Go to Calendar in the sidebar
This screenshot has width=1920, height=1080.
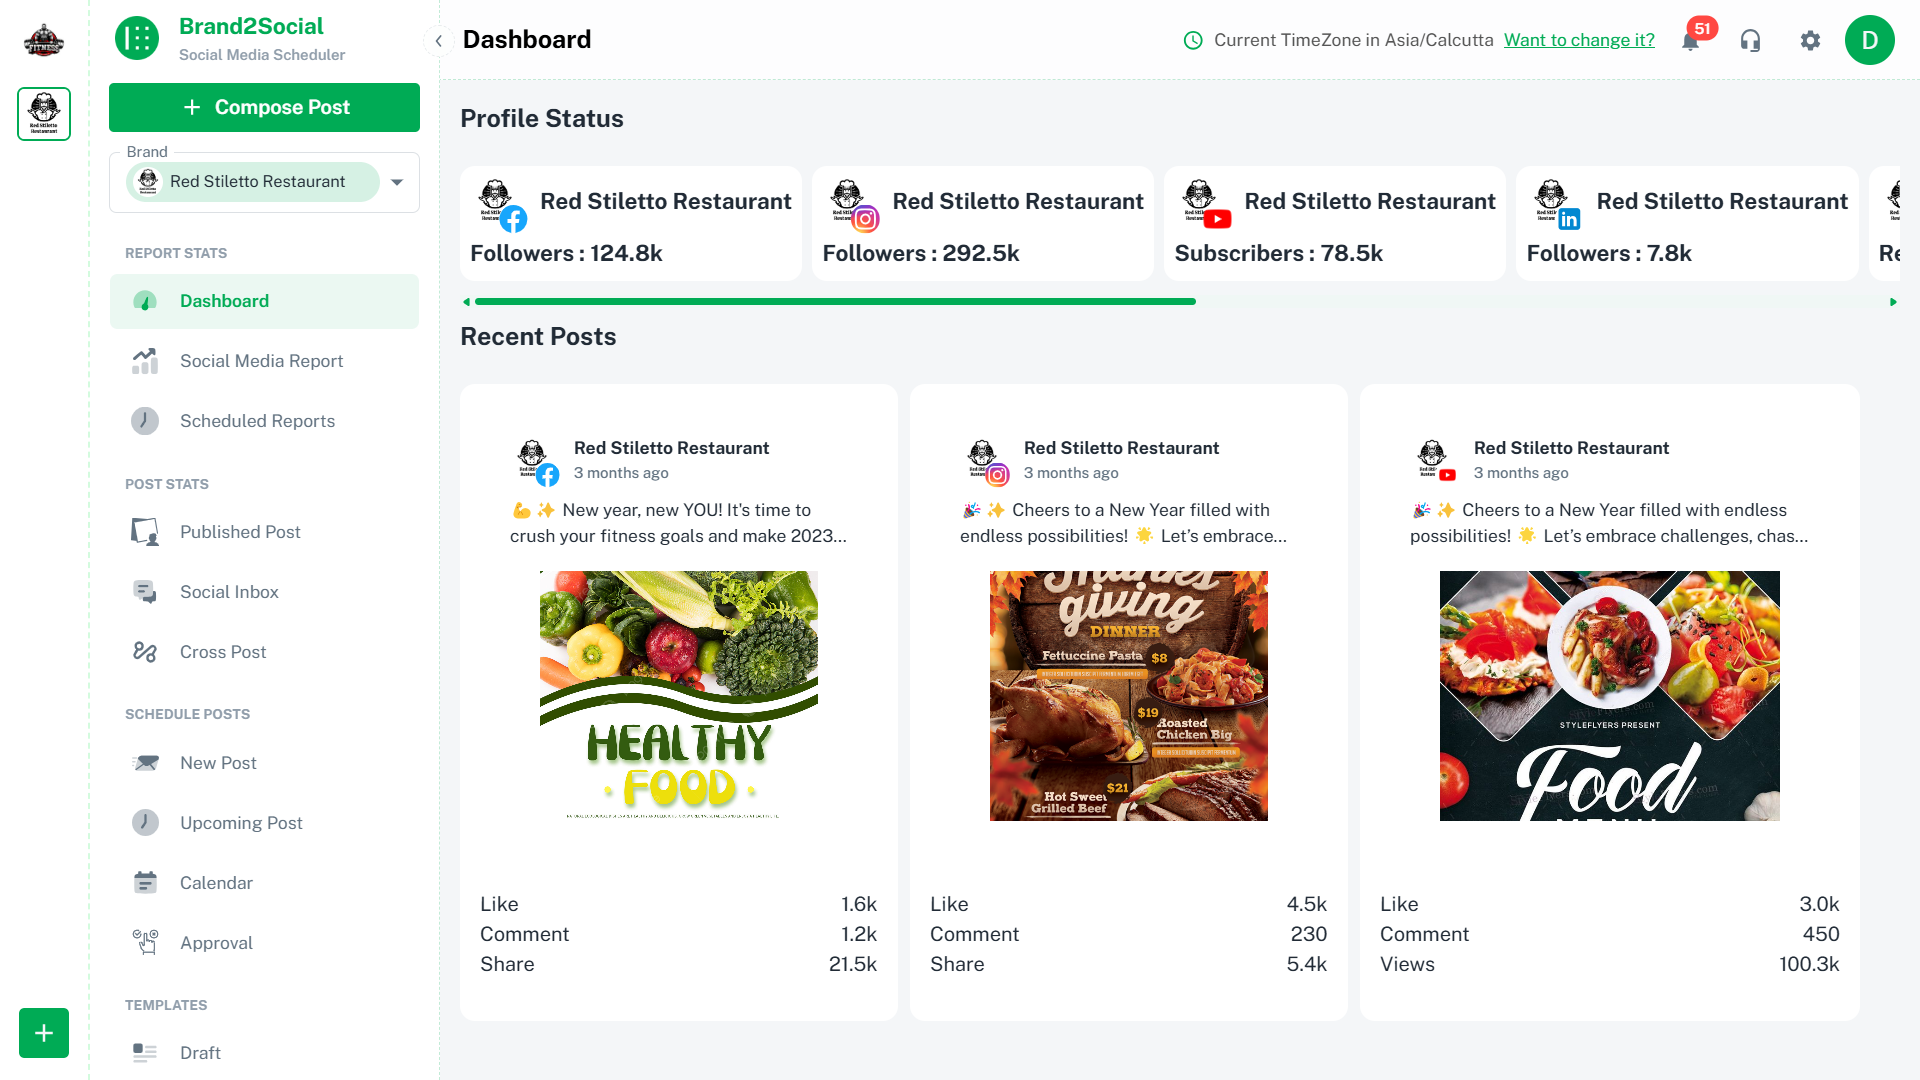click(216, 883)
